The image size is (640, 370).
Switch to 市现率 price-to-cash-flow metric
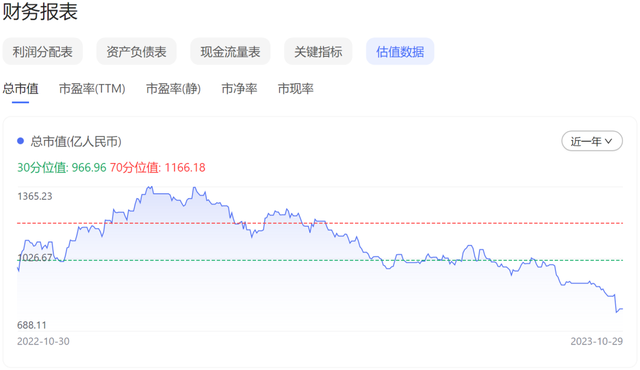[x=296, y=89]
